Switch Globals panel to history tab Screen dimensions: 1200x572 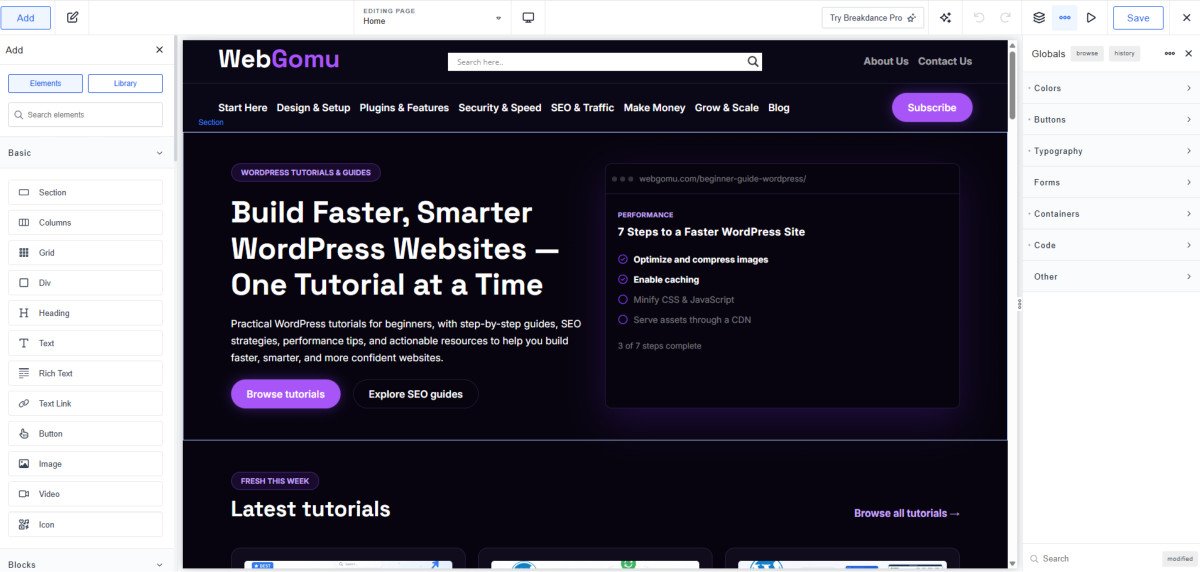pos(1125,53)
